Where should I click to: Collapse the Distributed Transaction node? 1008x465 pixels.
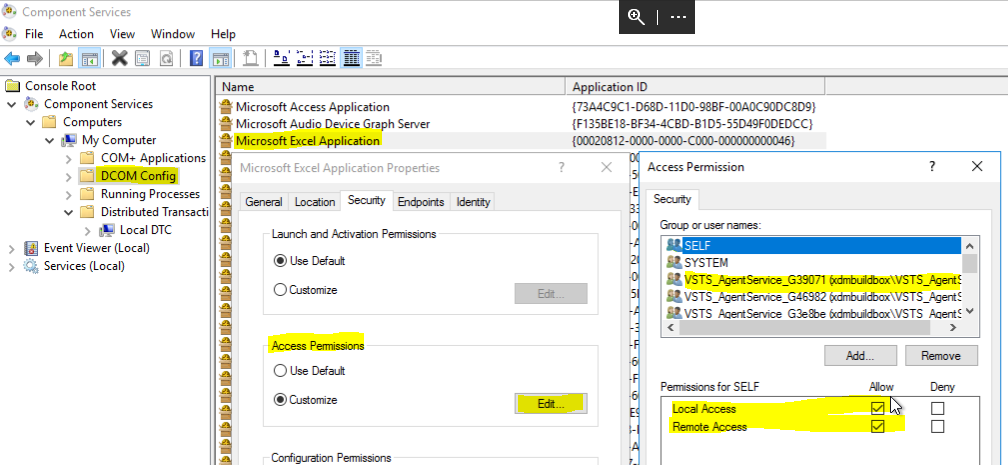point(69,212)
